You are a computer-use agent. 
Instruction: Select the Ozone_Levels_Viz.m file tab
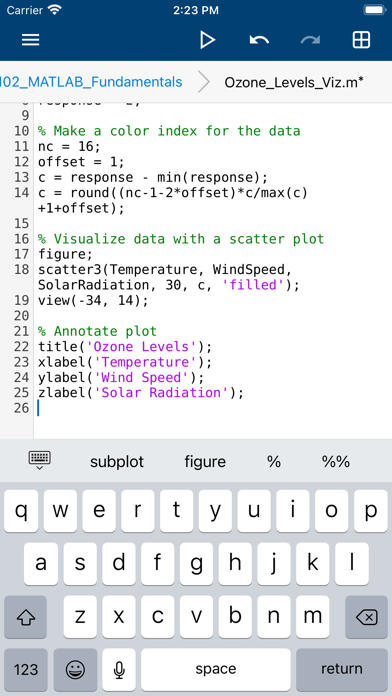click(294, 83)
